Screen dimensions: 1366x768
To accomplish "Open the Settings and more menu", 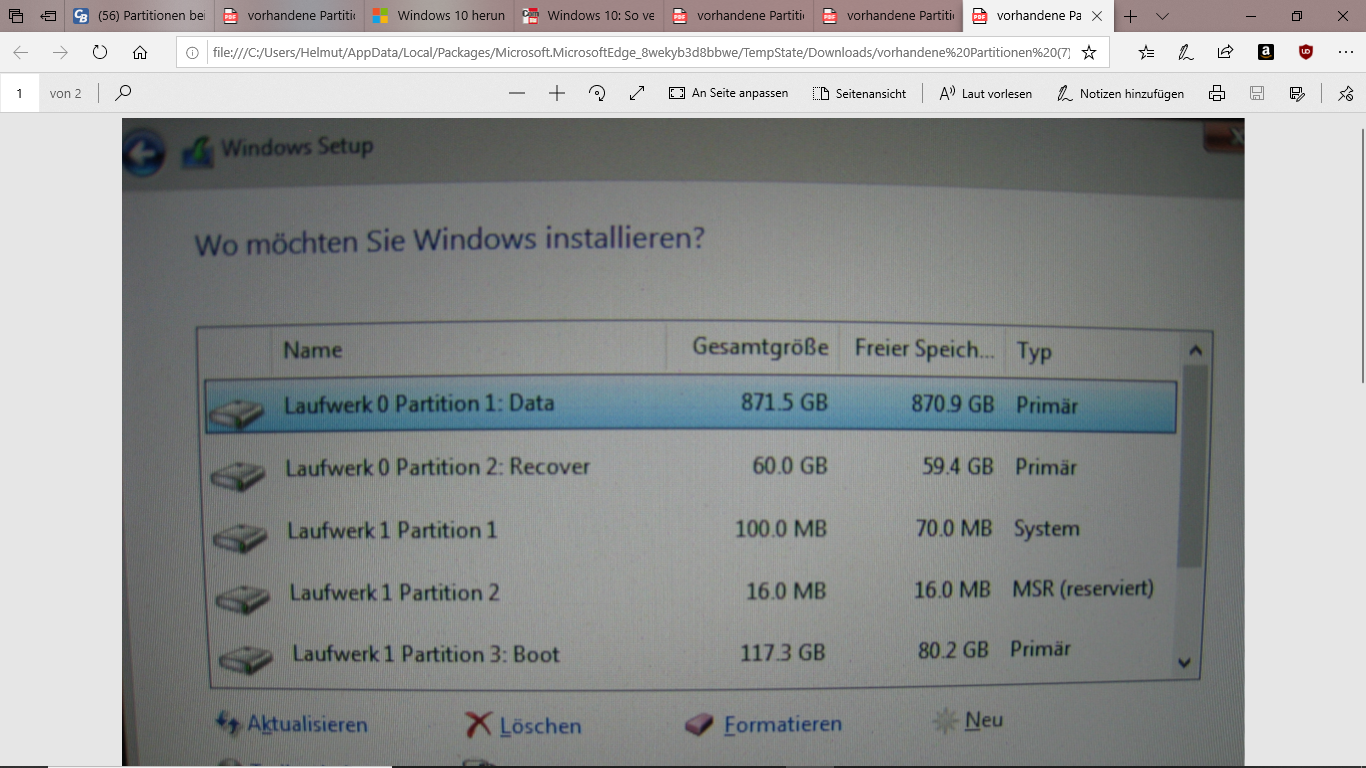I will [1345, 53].
